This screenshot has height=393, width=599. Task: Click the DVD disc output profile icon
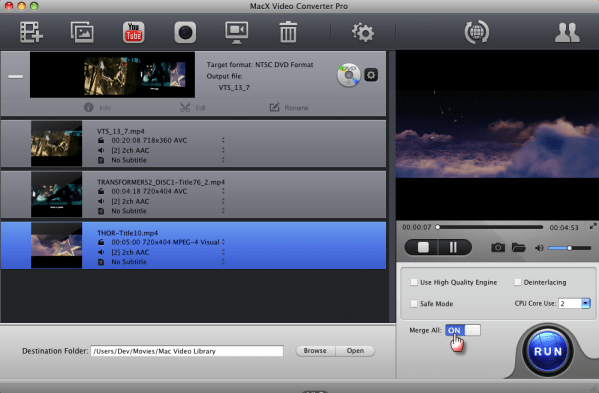click(348, 75)
